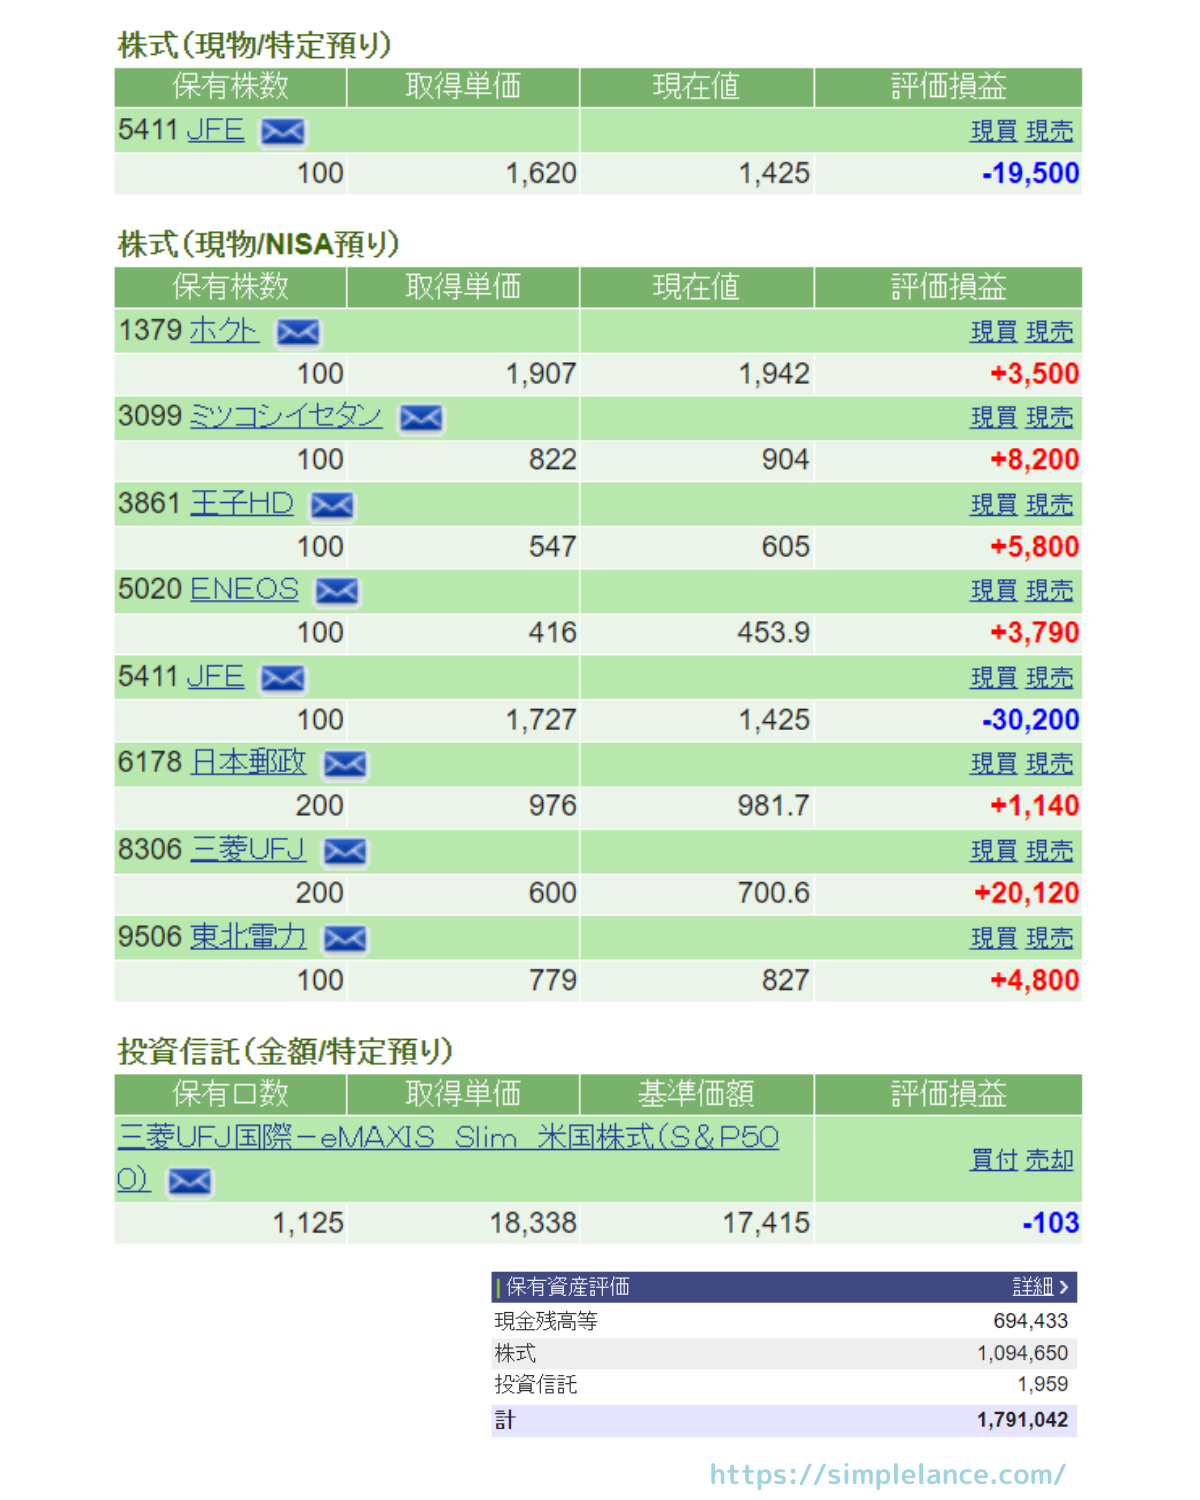Open the eMAXIS Slim 米国株式 fund link
The image size is (1200, 1500).
coord(448,1138)
